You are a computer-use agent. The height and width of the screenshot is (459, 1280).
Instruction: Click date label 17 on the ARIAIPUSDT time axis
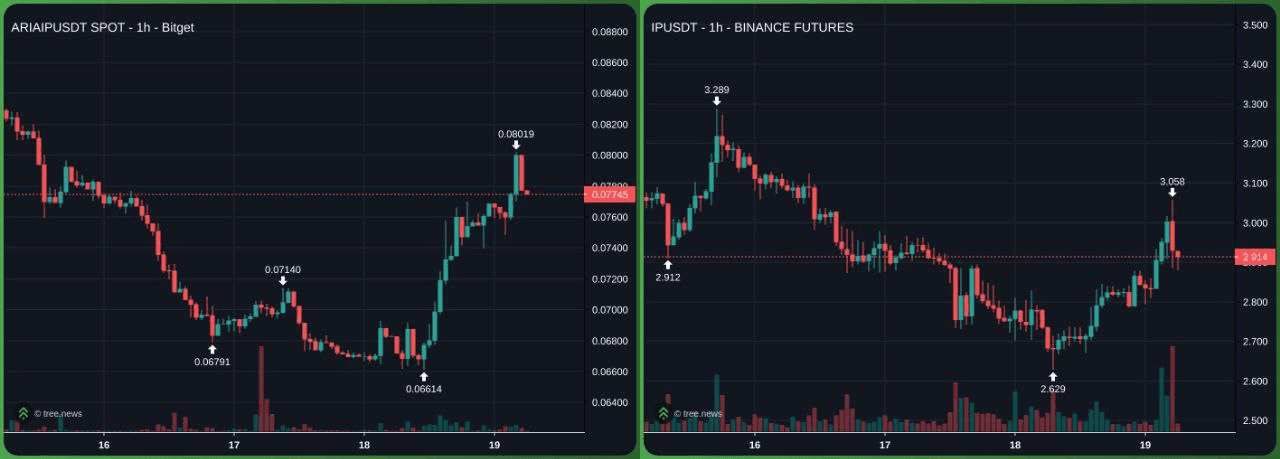234,445
